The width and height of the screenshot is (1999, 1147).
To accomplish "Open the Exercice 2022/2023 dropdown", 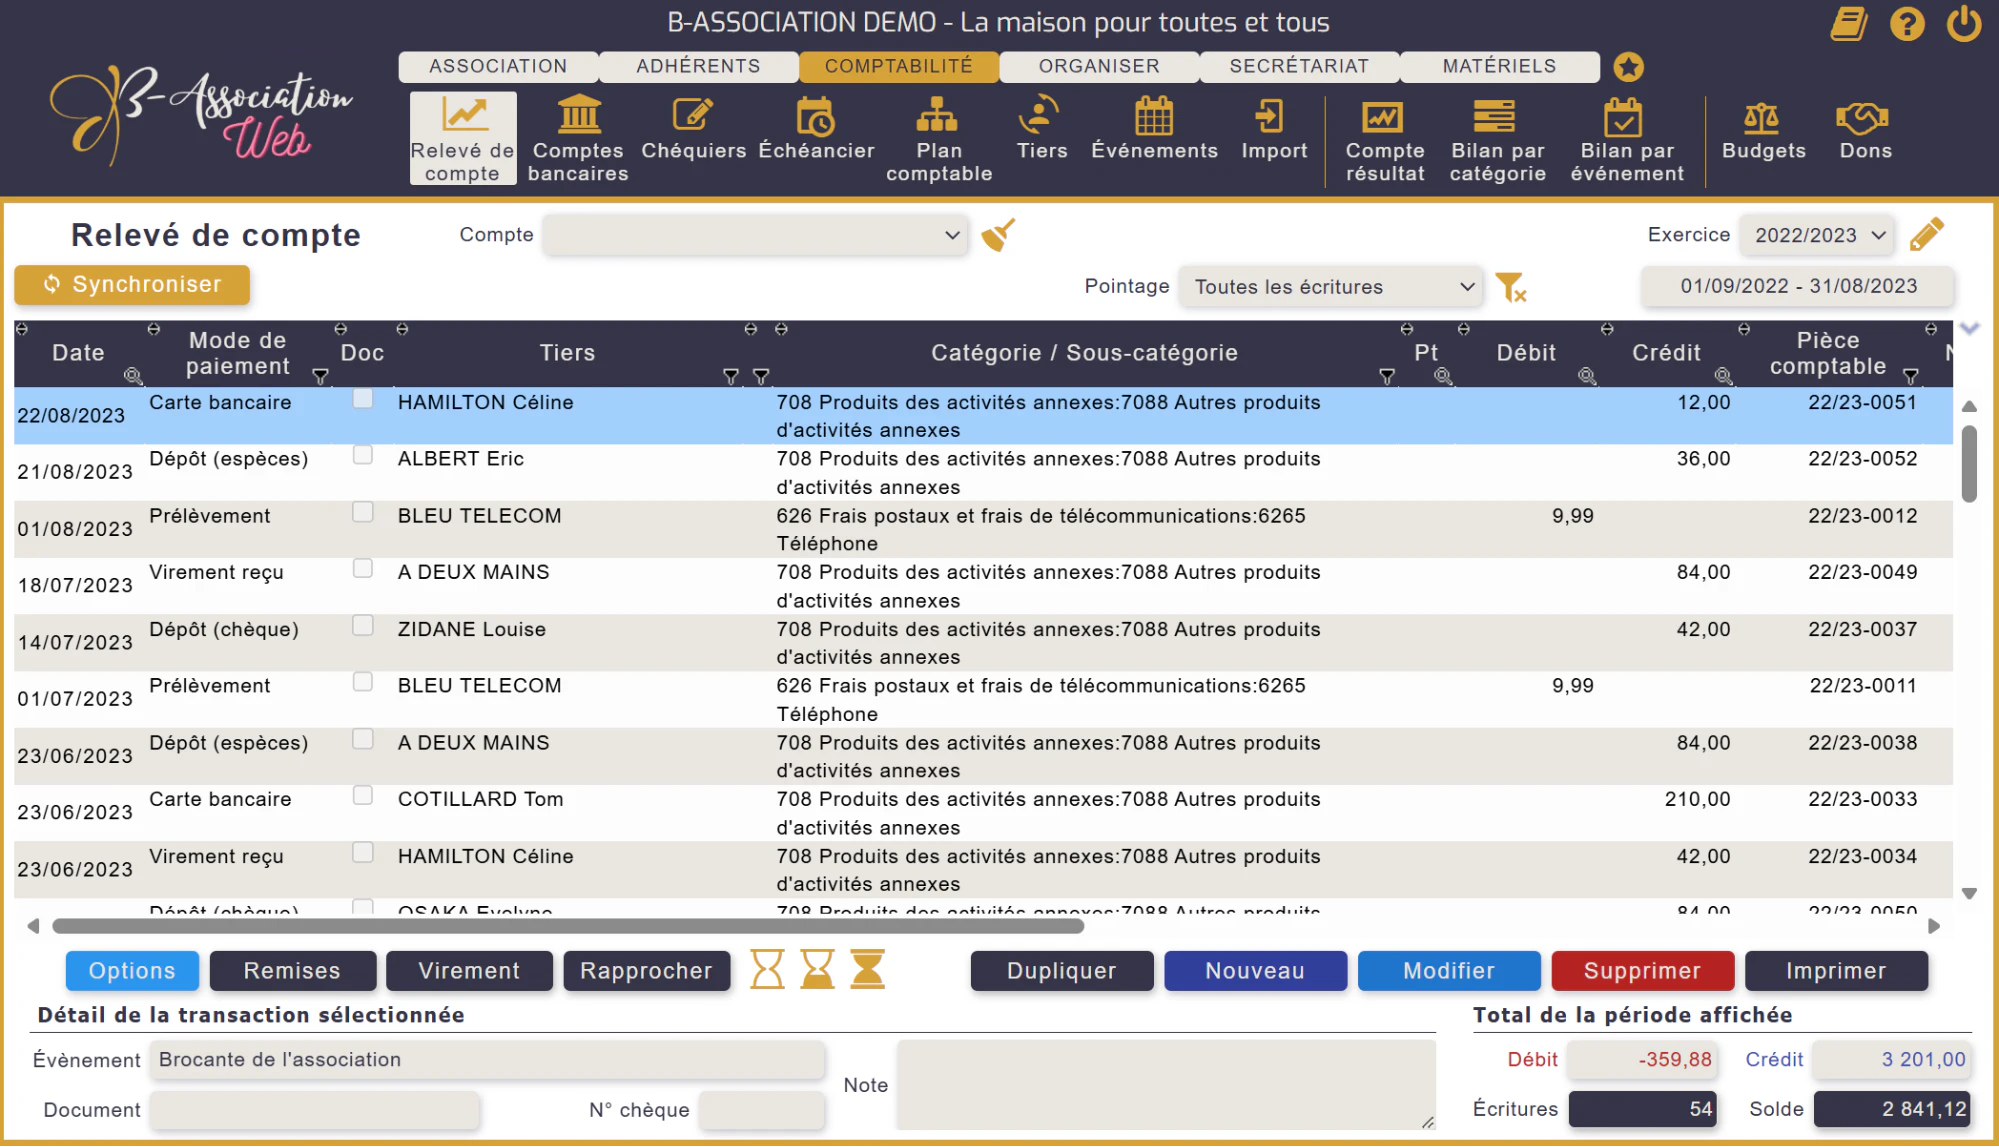I will pyautogui.click(x=1817, y=235).
